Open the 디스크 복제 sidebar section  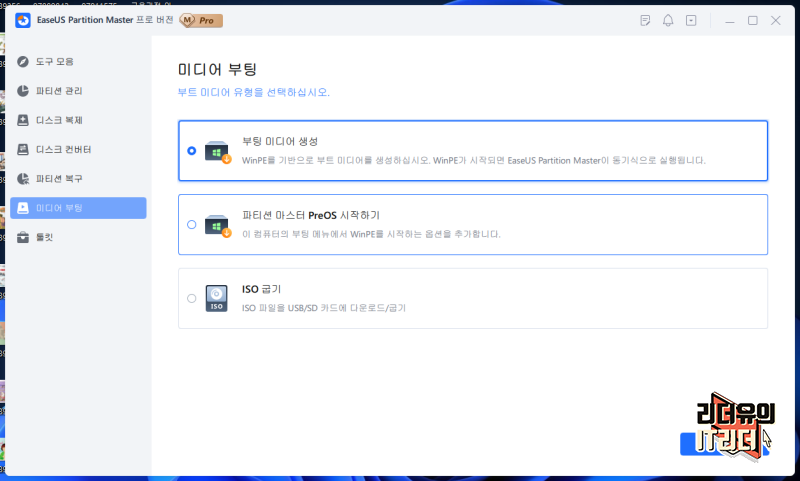[78, 120]
